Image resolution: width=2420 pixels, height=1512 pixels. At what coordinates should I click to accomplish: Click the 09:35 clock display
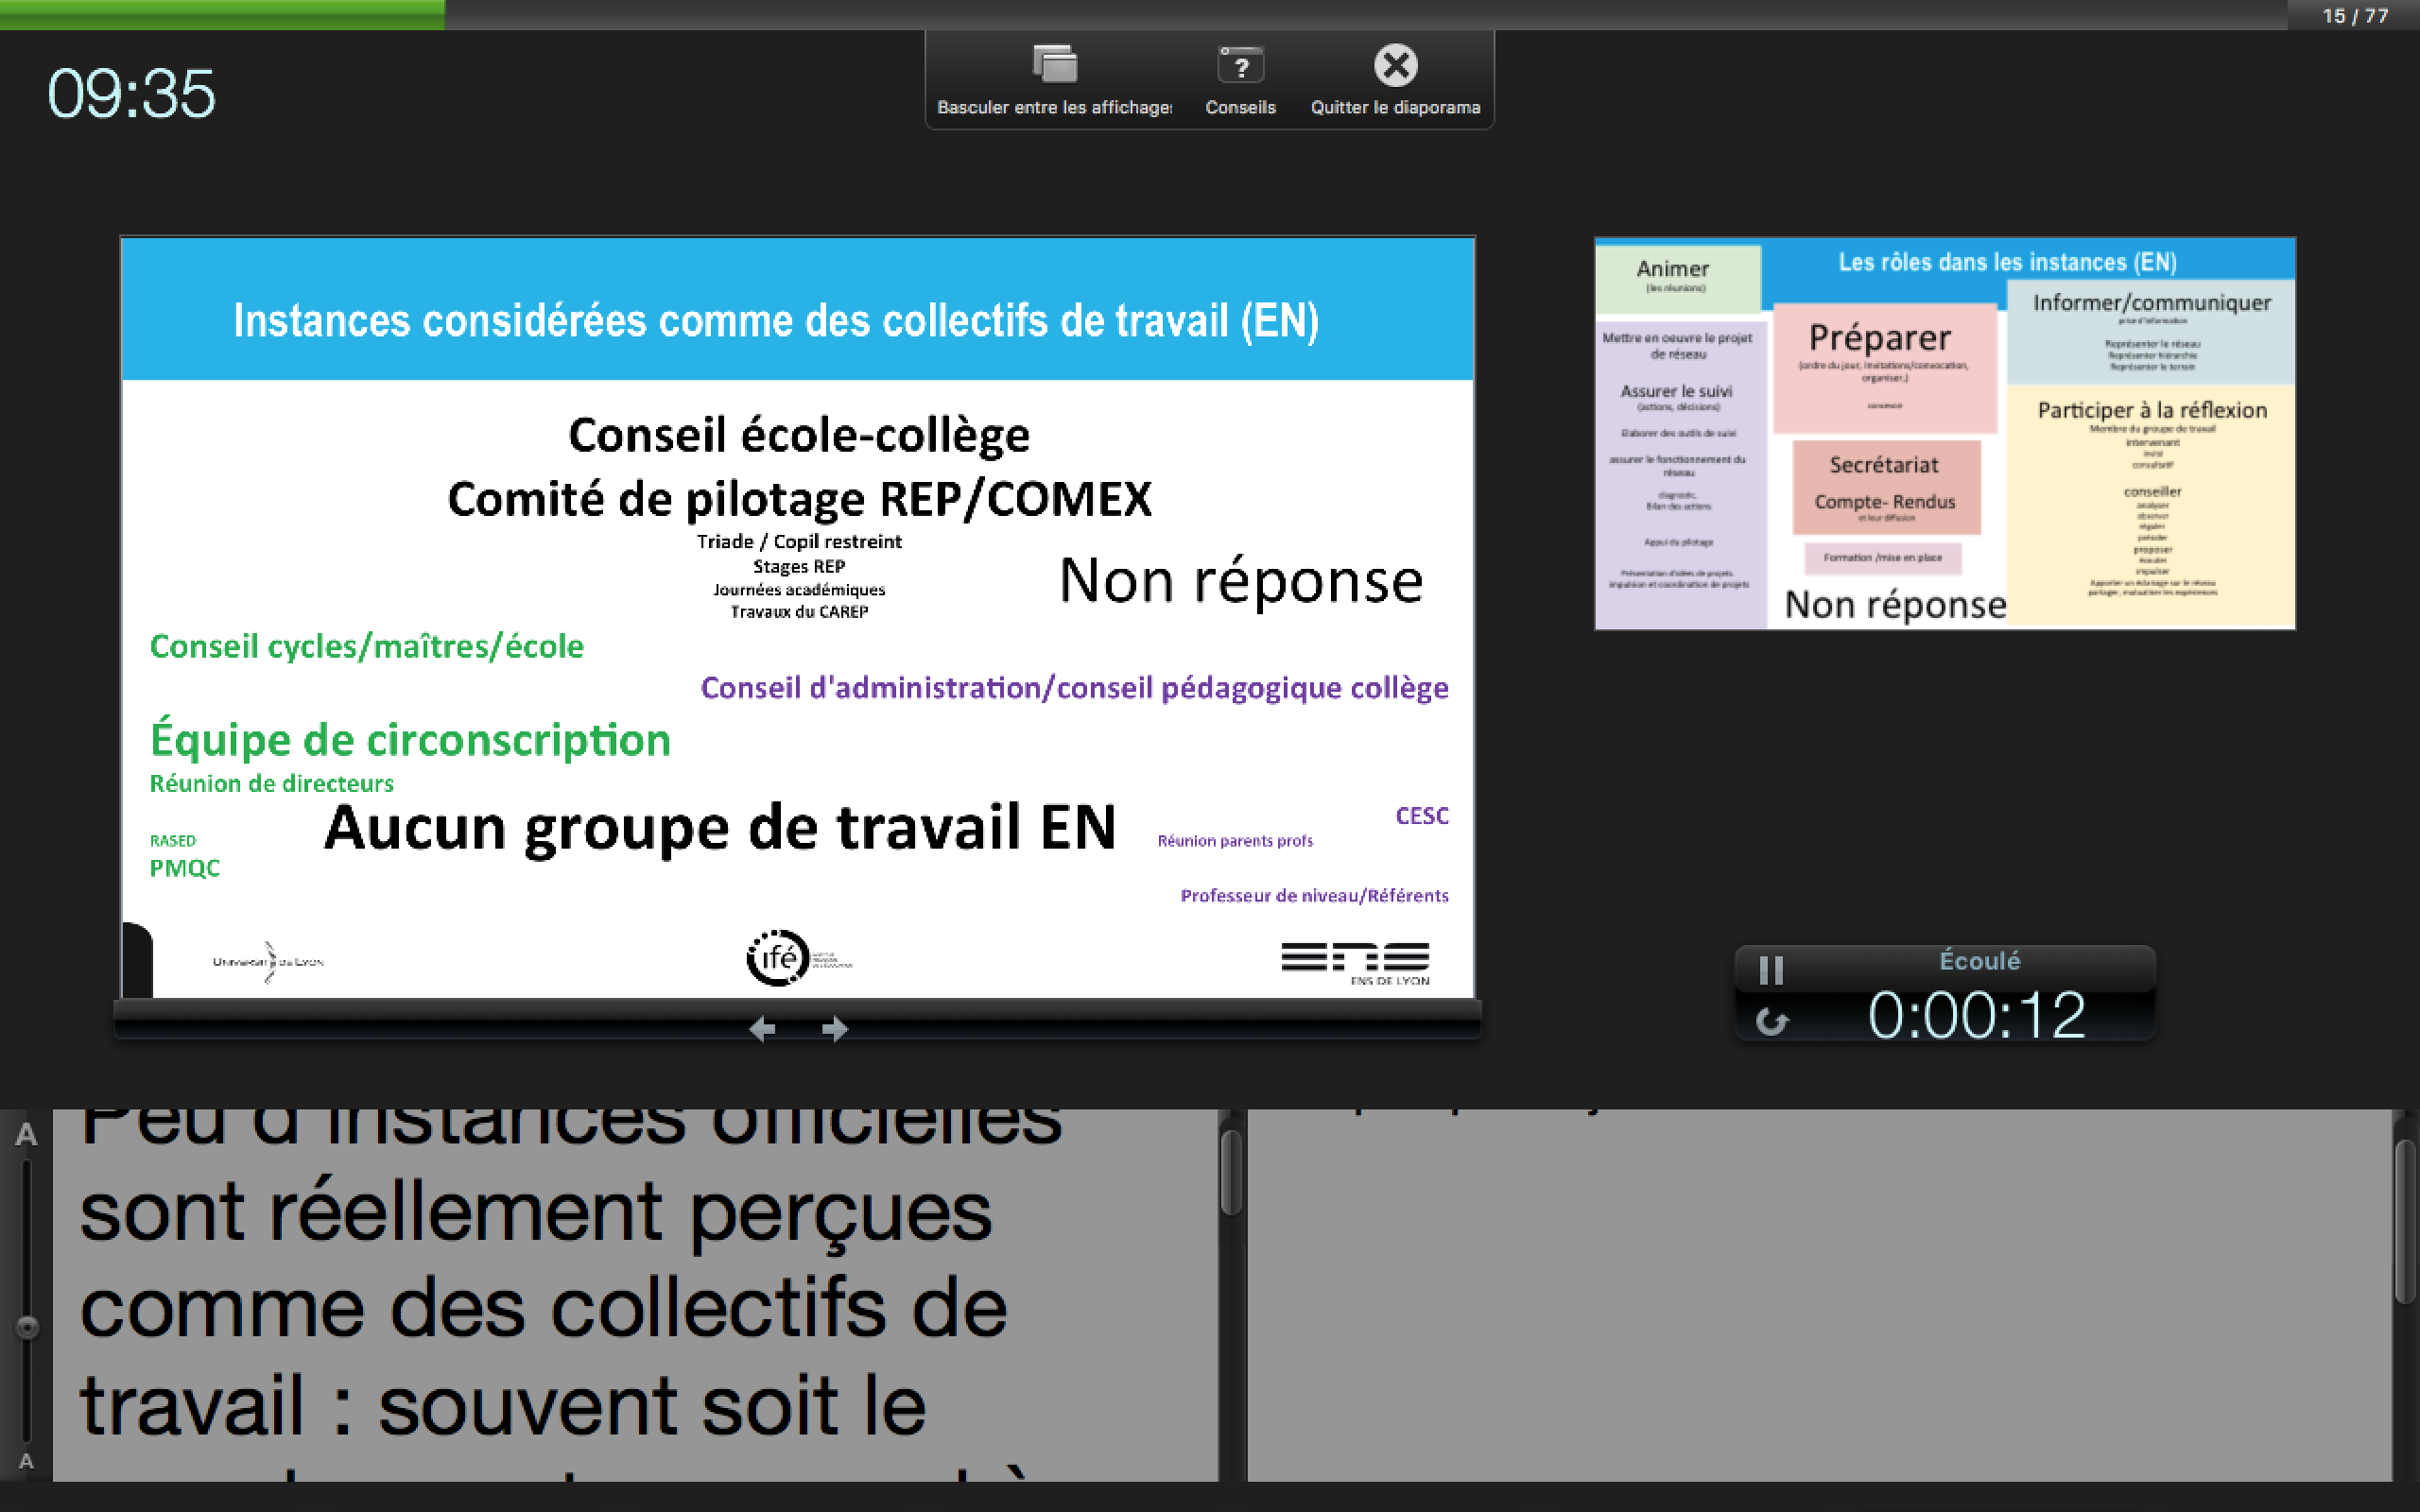[x=131, y=94]
